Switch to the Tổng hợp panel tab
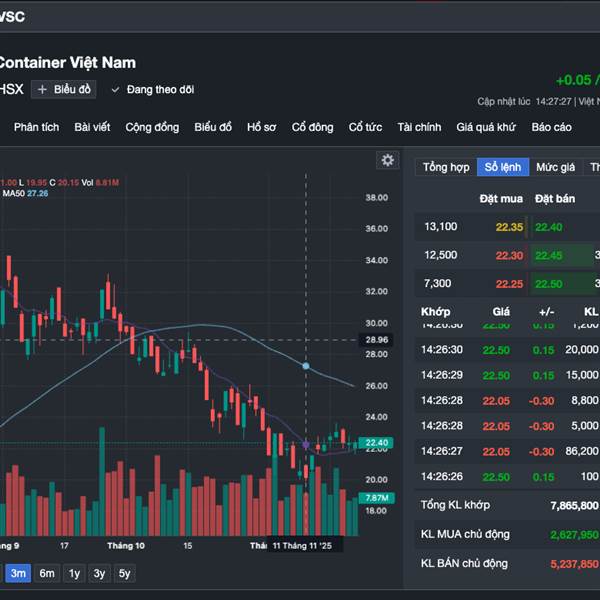This screenshot has width=600, height=600. click(x=446, y=167)
